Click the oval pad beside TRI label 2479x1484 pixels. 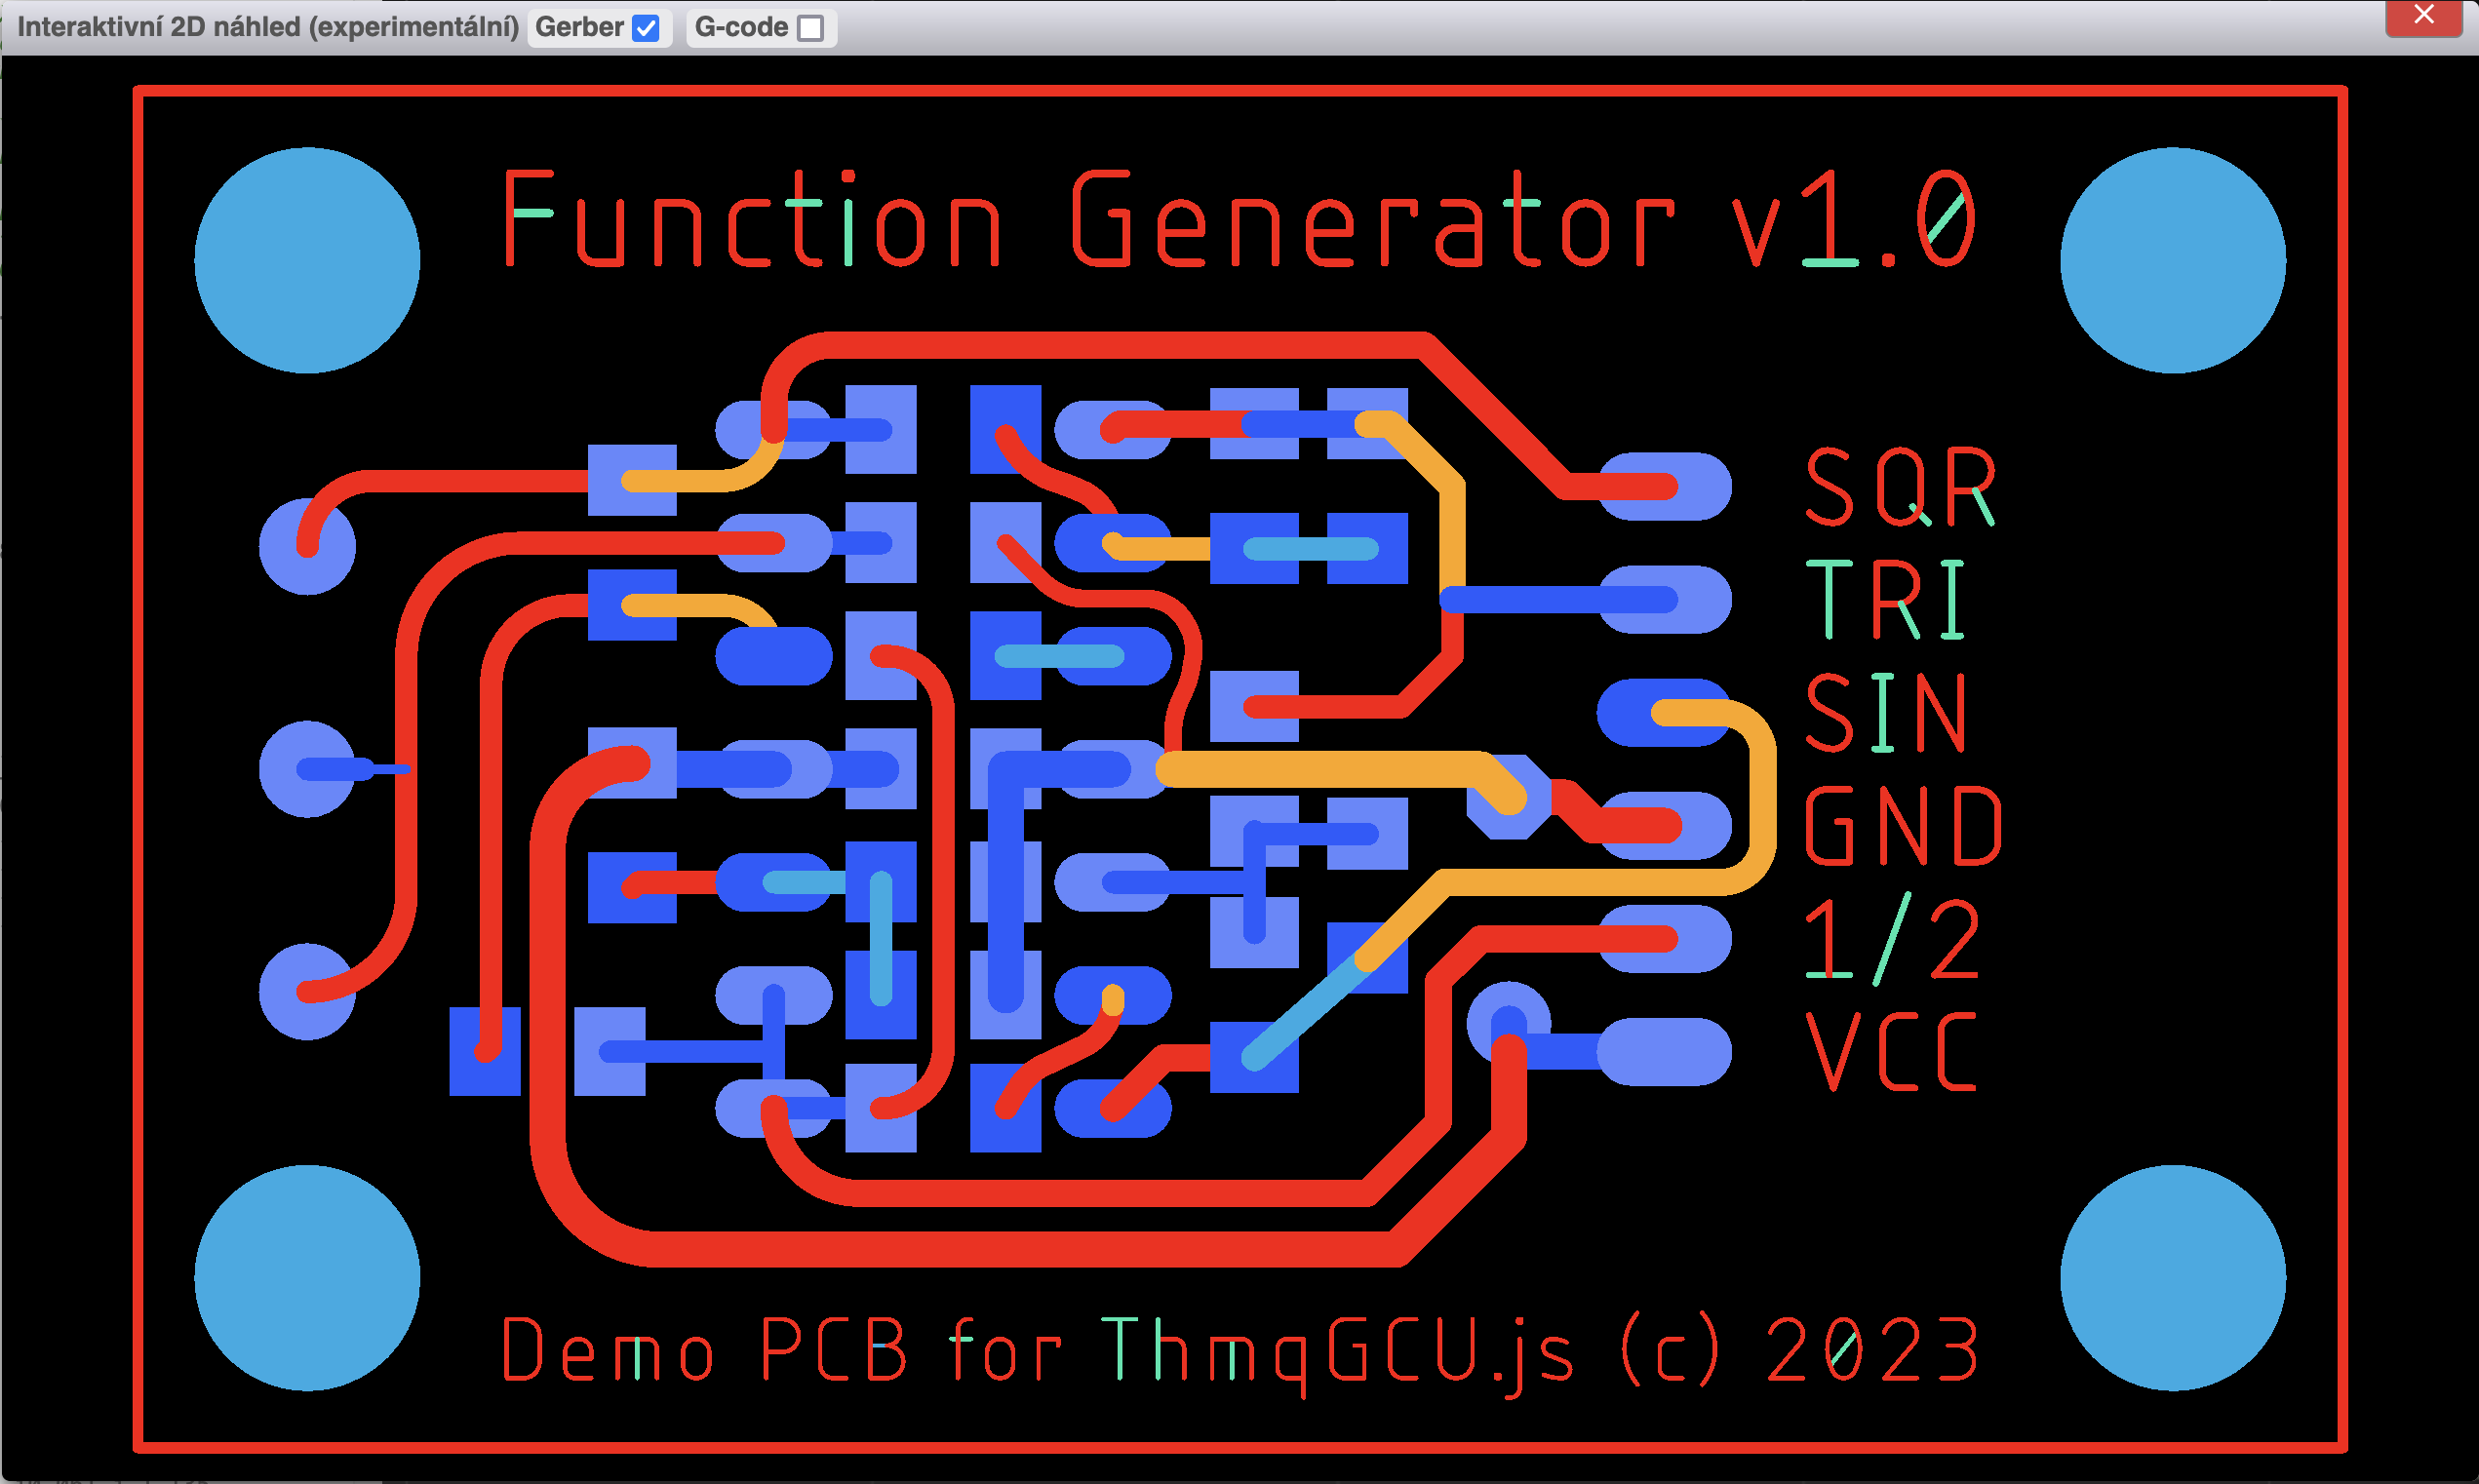(x=1700, y=600)
